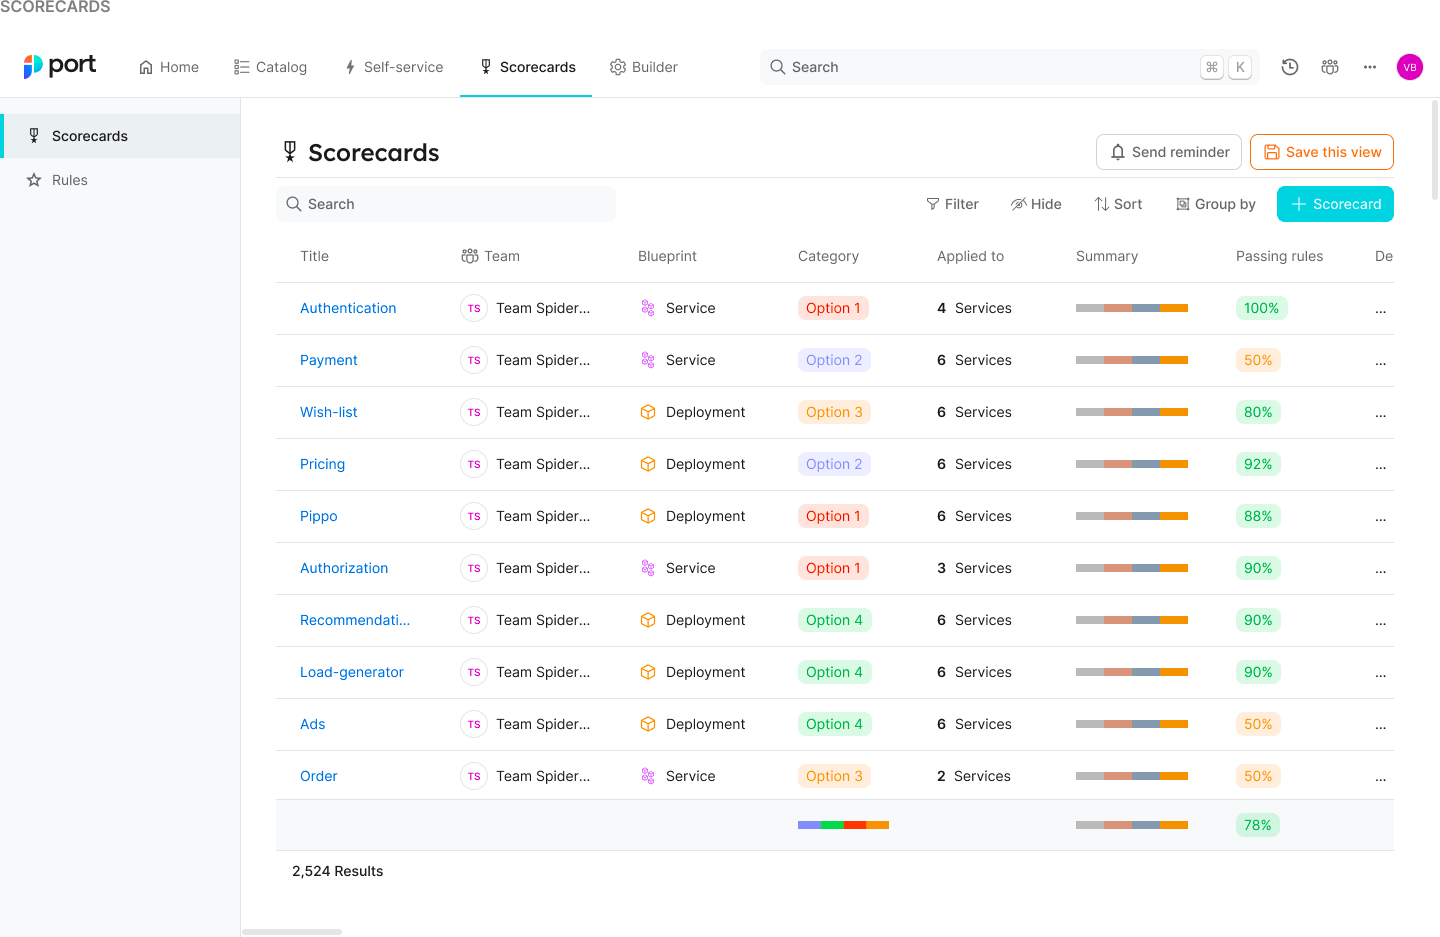Open the history clock icon
Image resolution: width=1440 pixels, height=937 pixels.
coord(1290,67)
